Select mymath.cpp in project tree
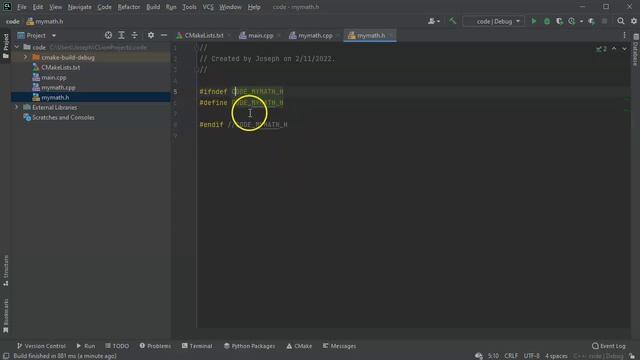 click(x=58, y=87)
